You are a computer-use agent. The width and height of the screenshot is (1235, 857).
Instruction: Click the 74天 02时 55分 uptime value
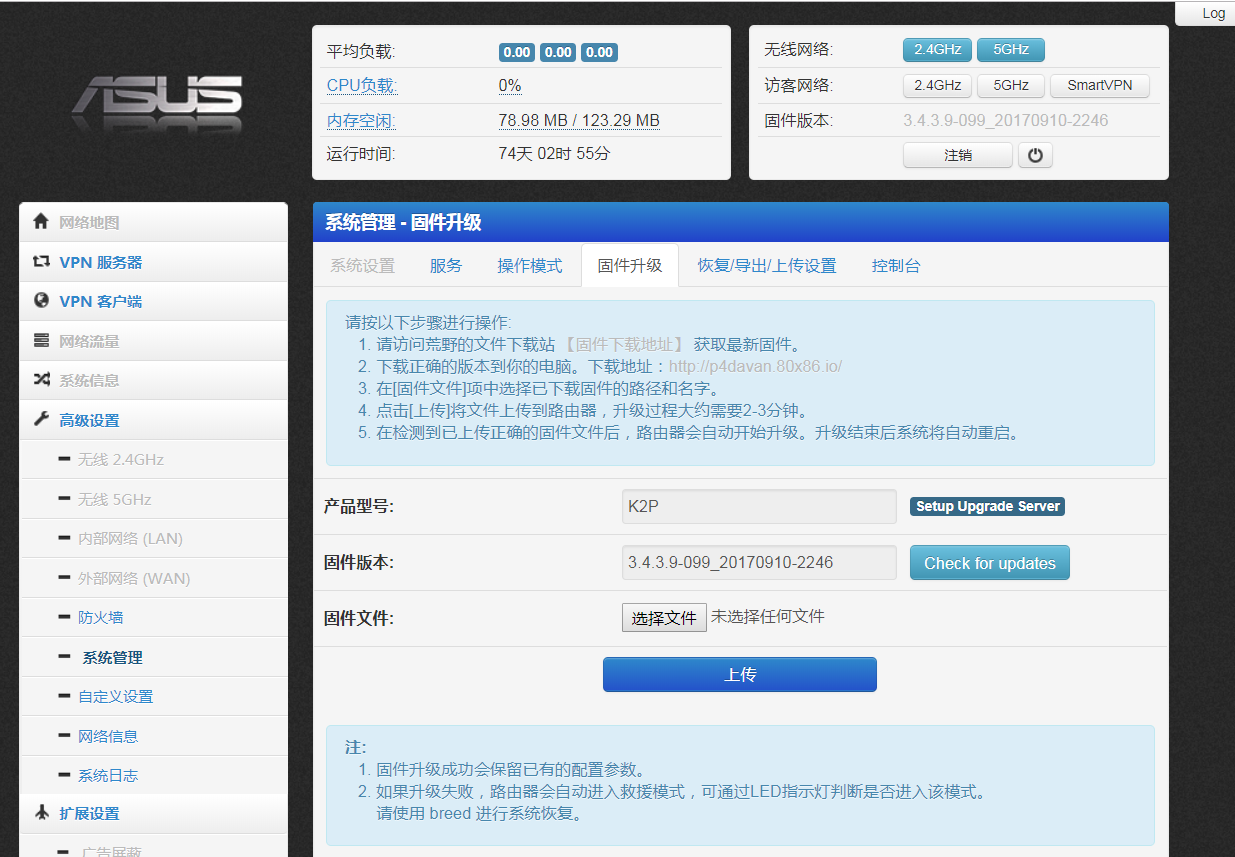pos(554,154)
